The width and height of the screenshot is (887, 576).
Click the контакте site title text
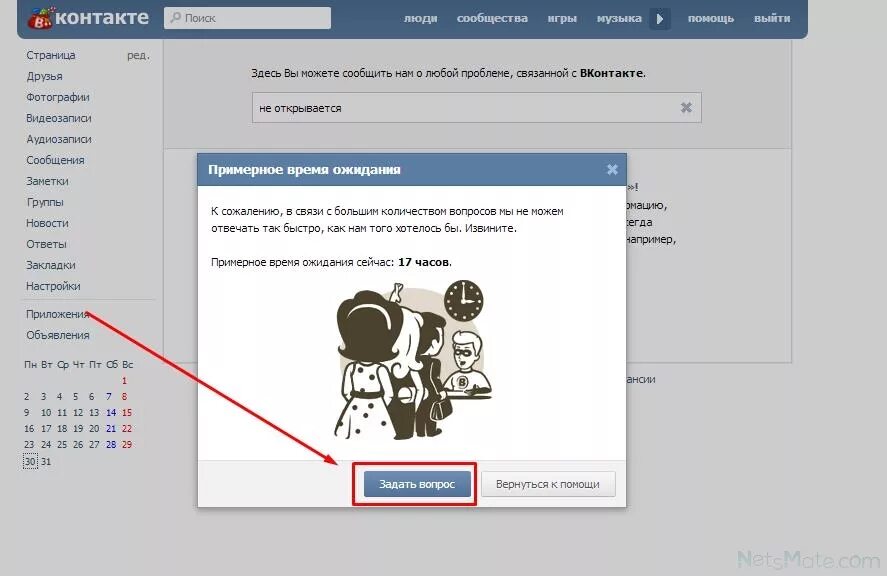[102, 18]
